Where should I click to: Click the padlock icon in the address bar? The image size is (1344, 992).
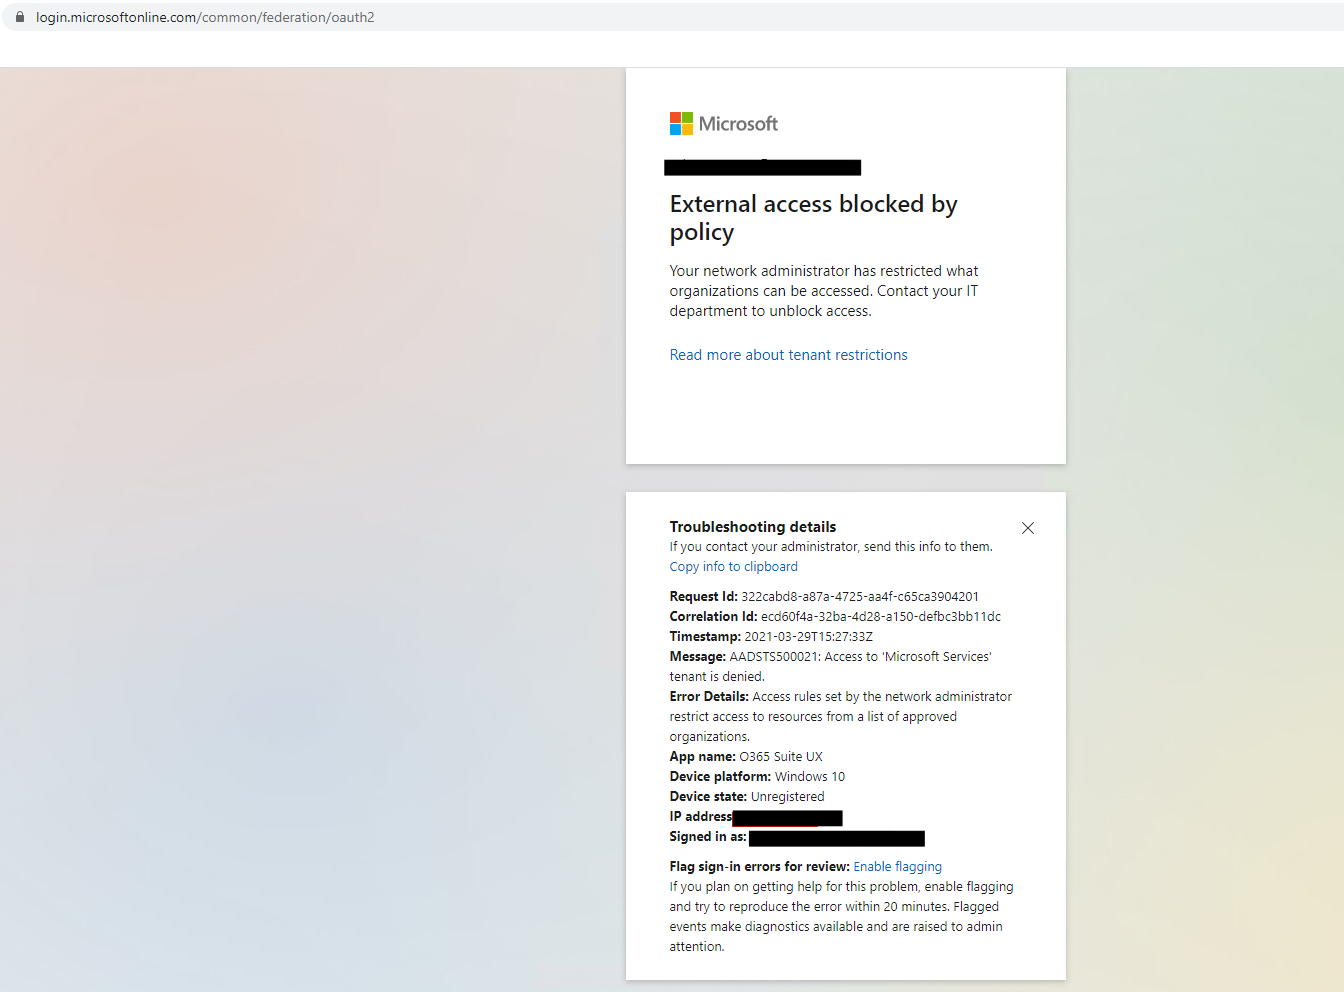[19, 17]
